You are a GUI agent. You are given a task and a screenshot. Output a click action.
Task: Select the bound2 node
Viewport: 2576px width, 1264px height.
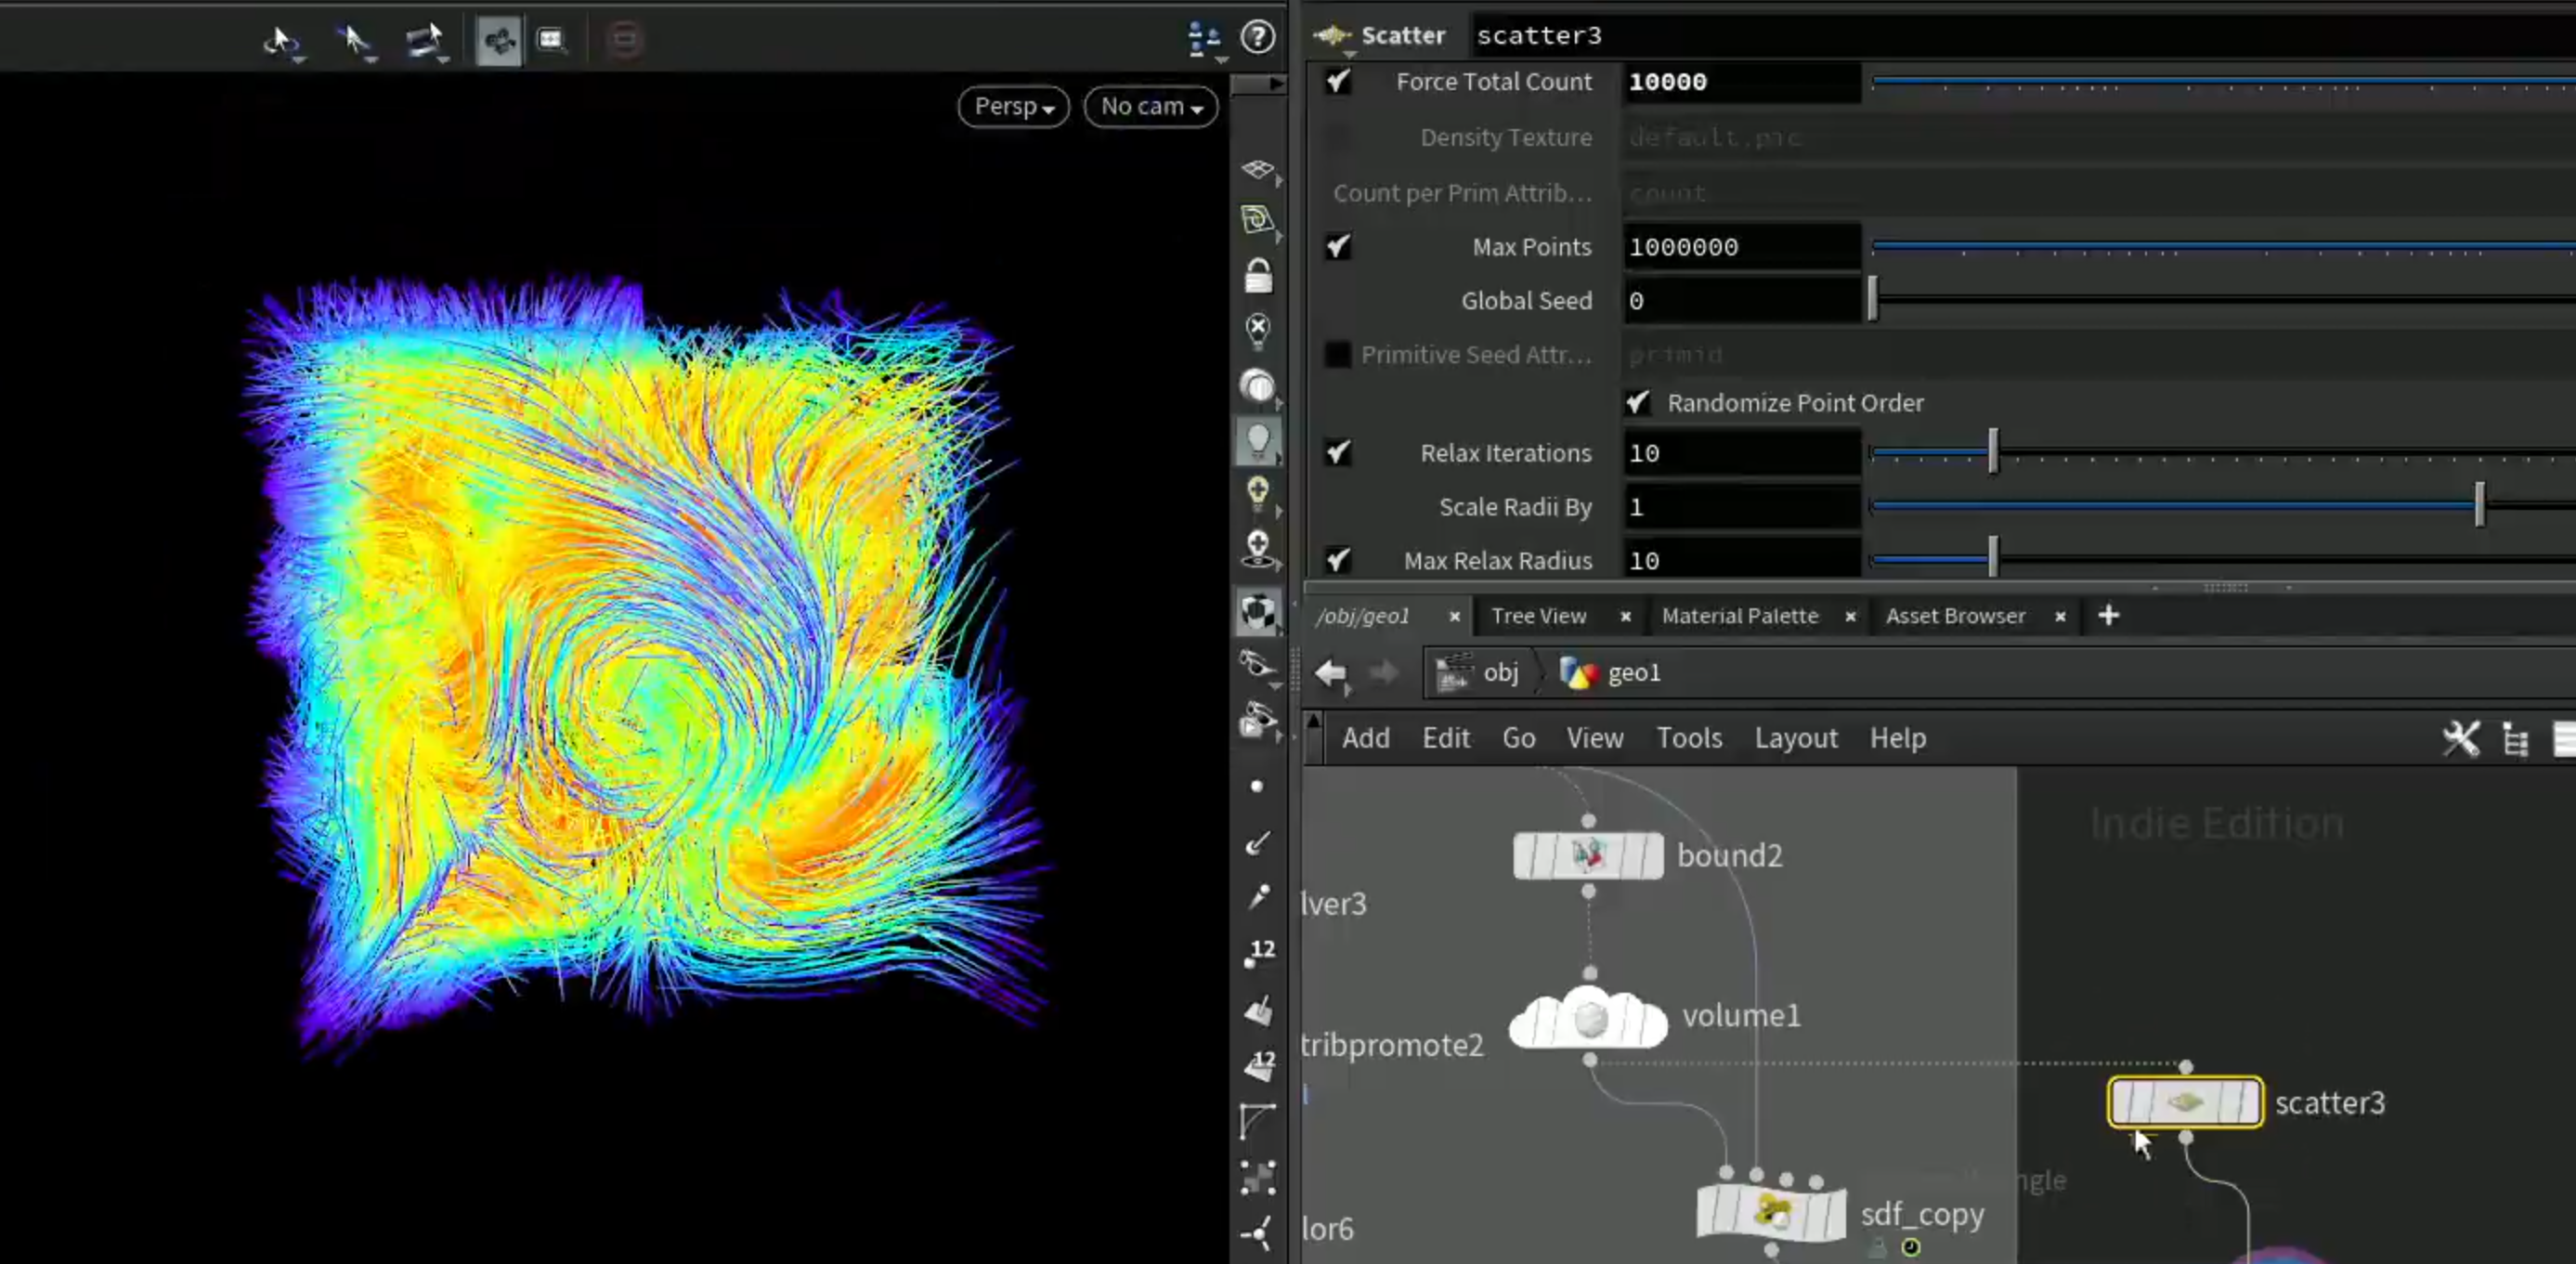pos(1588,855)
